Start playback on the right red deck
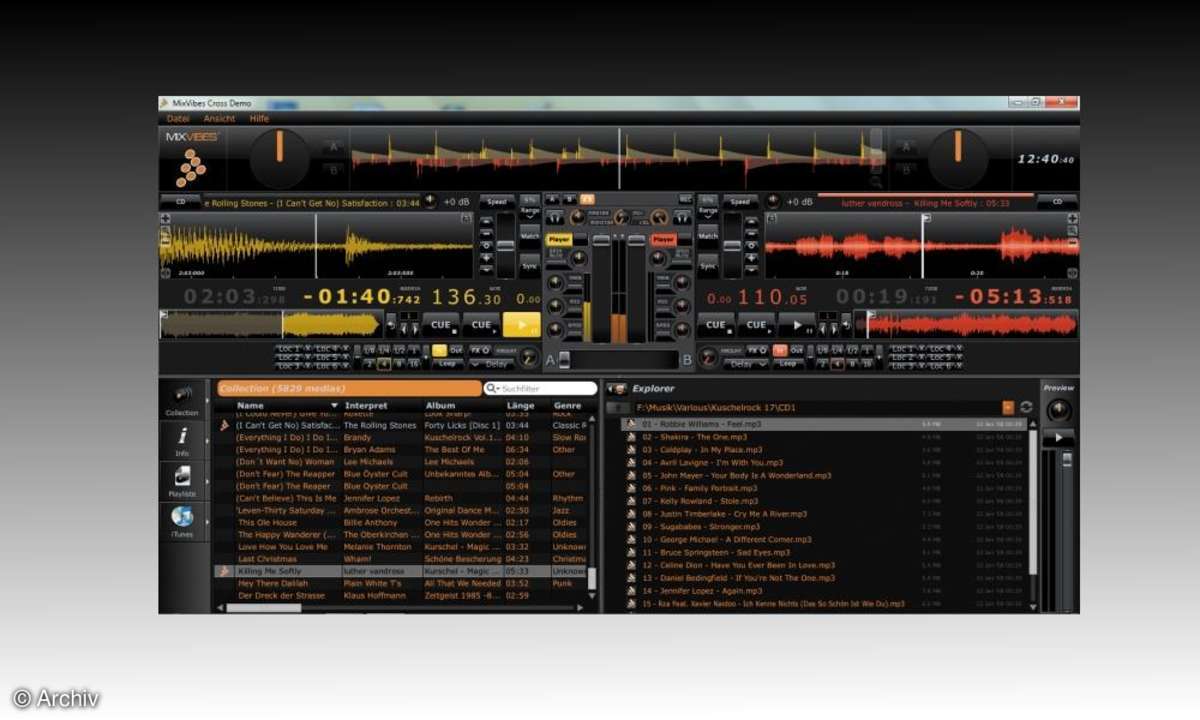The image size is (1200, 720). [797, 325]
